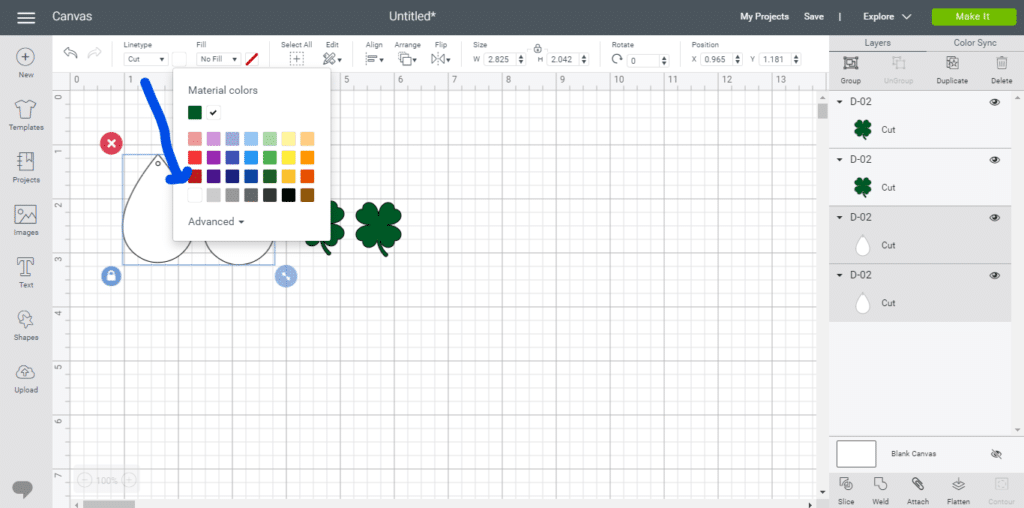Open the hamburger main menu
Viewport: 1024px width, 508px height.
[26, 17]
